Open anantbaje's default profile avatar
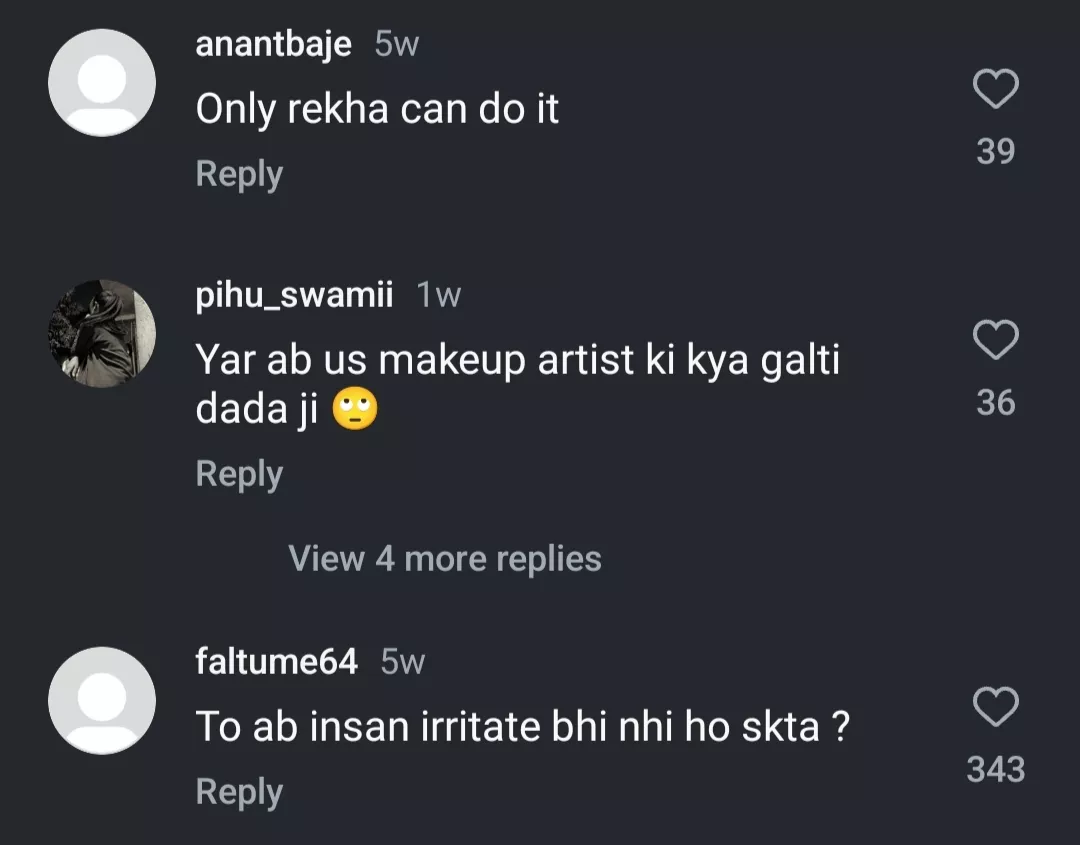1080x845 pixels. click(102, 83)
